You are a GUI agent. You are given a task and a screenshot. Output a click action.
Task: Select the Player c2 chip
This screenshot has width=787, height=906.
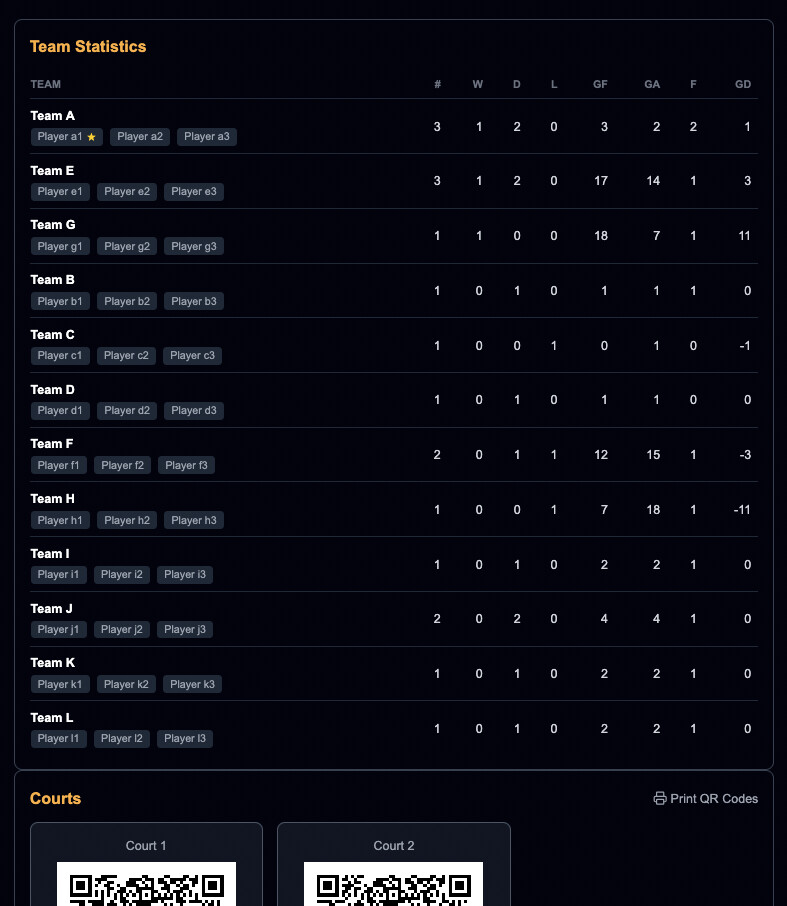point(127,356)
